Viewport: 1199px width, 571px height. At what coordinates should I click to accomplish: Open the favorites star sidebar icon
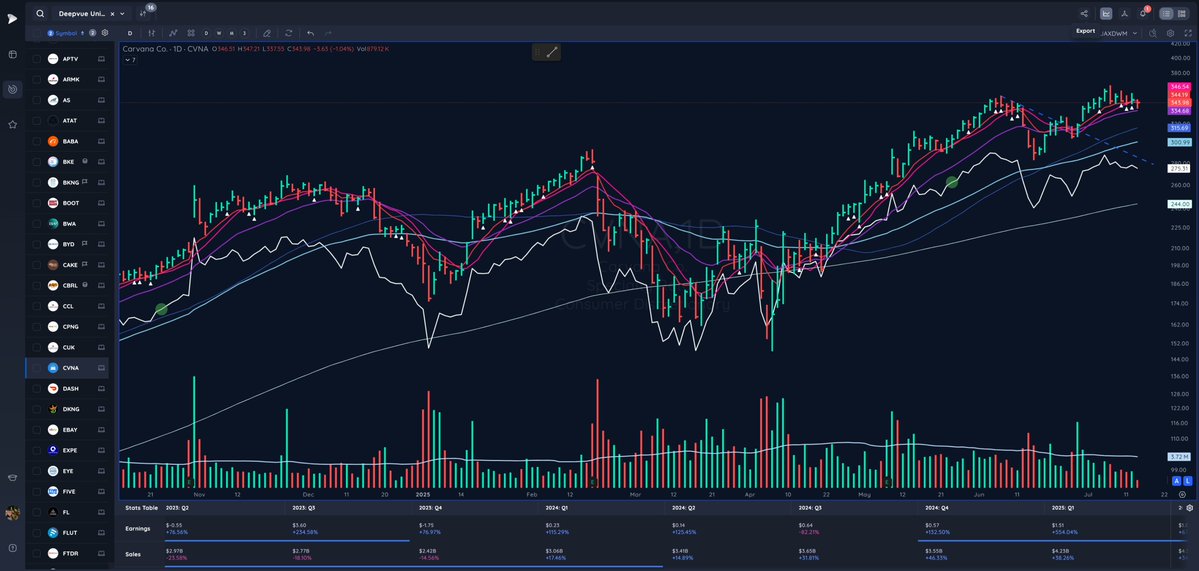click(x=12, y=124)
